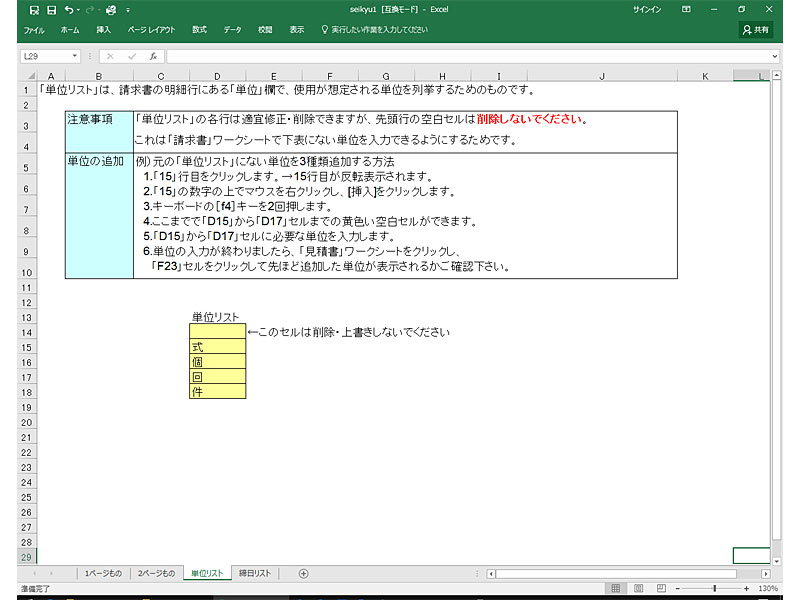Switch to the 締日リスト sheet tab
The image size is (800, 600).
click(254, 573)
